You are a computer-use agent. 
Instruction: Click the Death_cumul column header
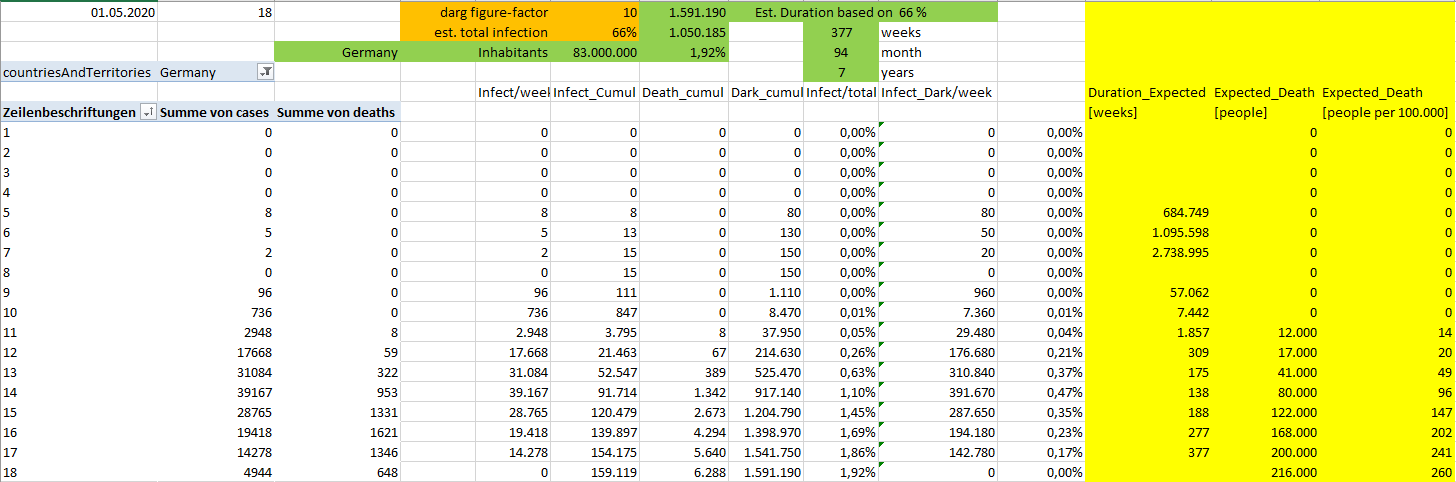click(684, 92)
